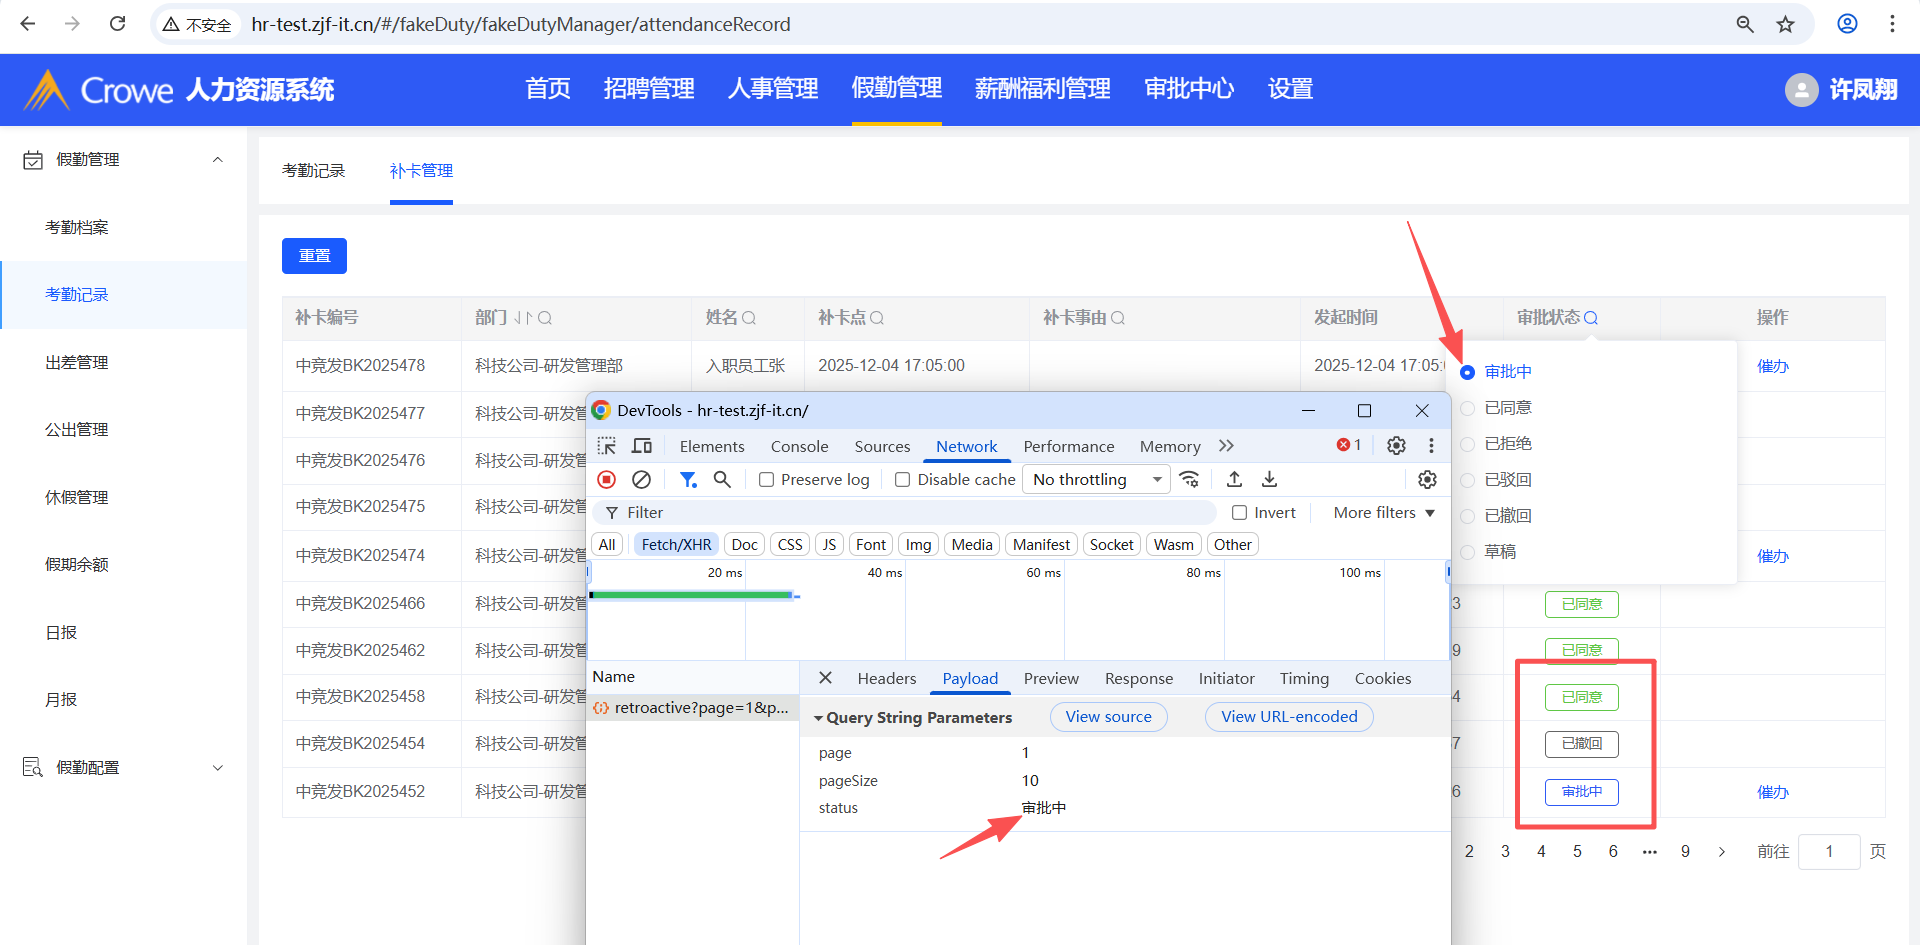Viewport: 1920px width, 945px height.
Task: Open the DevTools settings gear icon
Action: (x=1396, y=446)
